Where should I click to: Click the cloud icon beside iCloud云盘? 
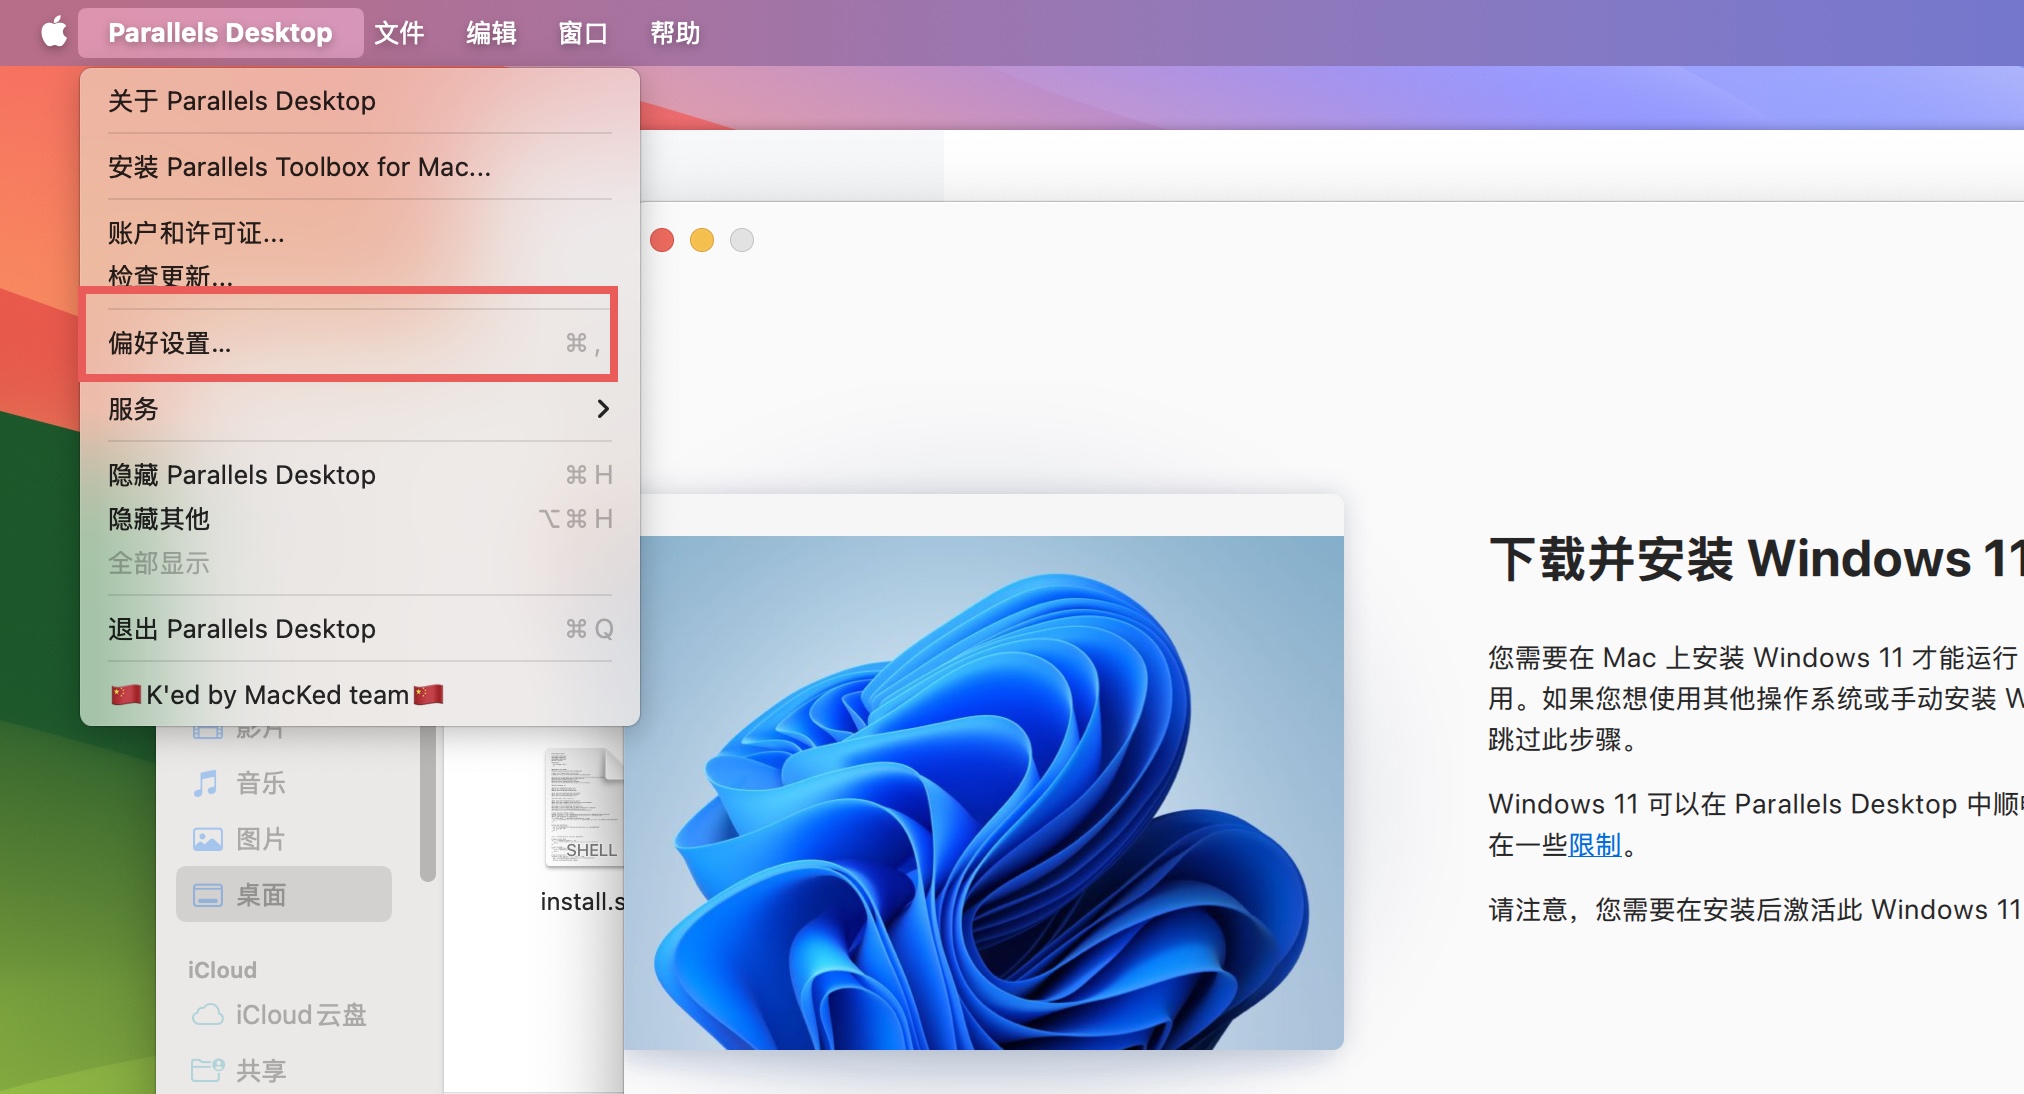207,1015
